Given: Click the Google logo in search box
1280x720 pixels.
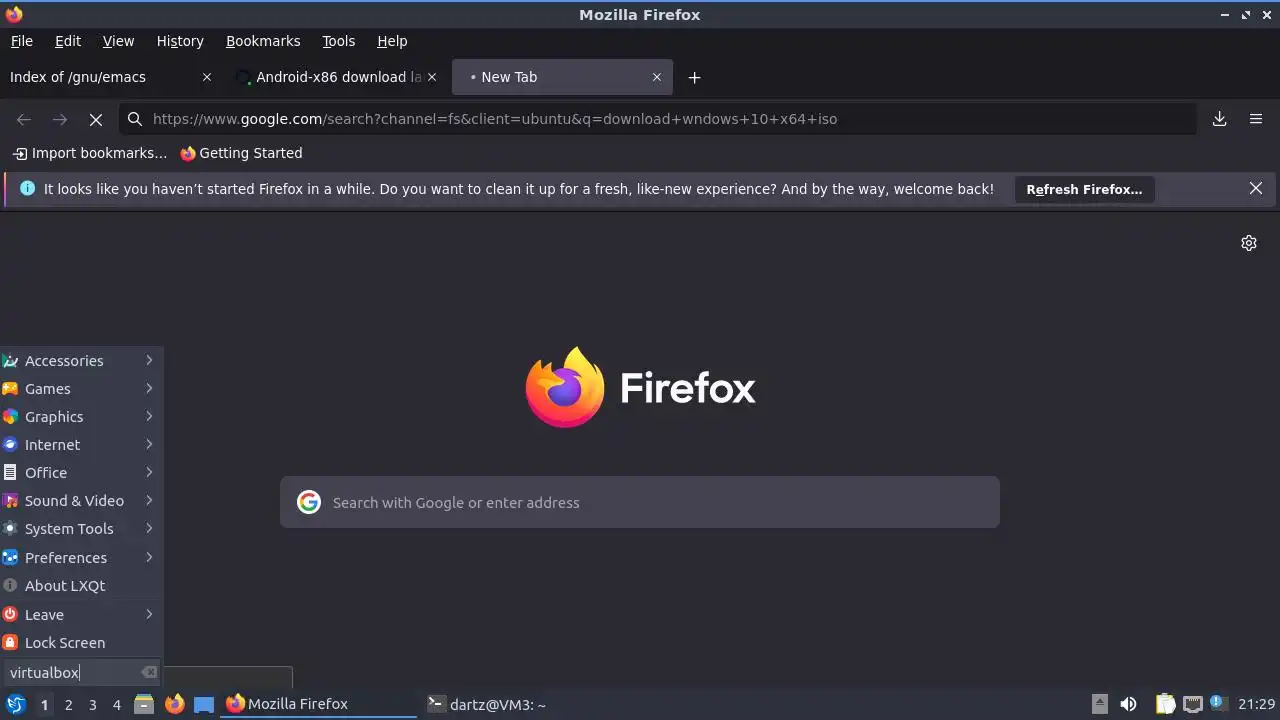Looking at the screenshot, I should coord(309,502).
